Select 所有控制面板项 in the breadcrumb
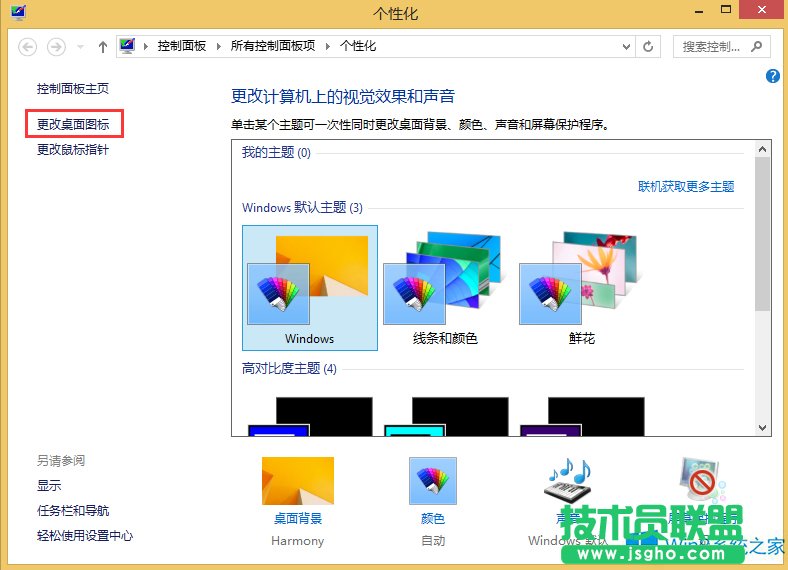 pyautogui.click(x=273, y=46)
